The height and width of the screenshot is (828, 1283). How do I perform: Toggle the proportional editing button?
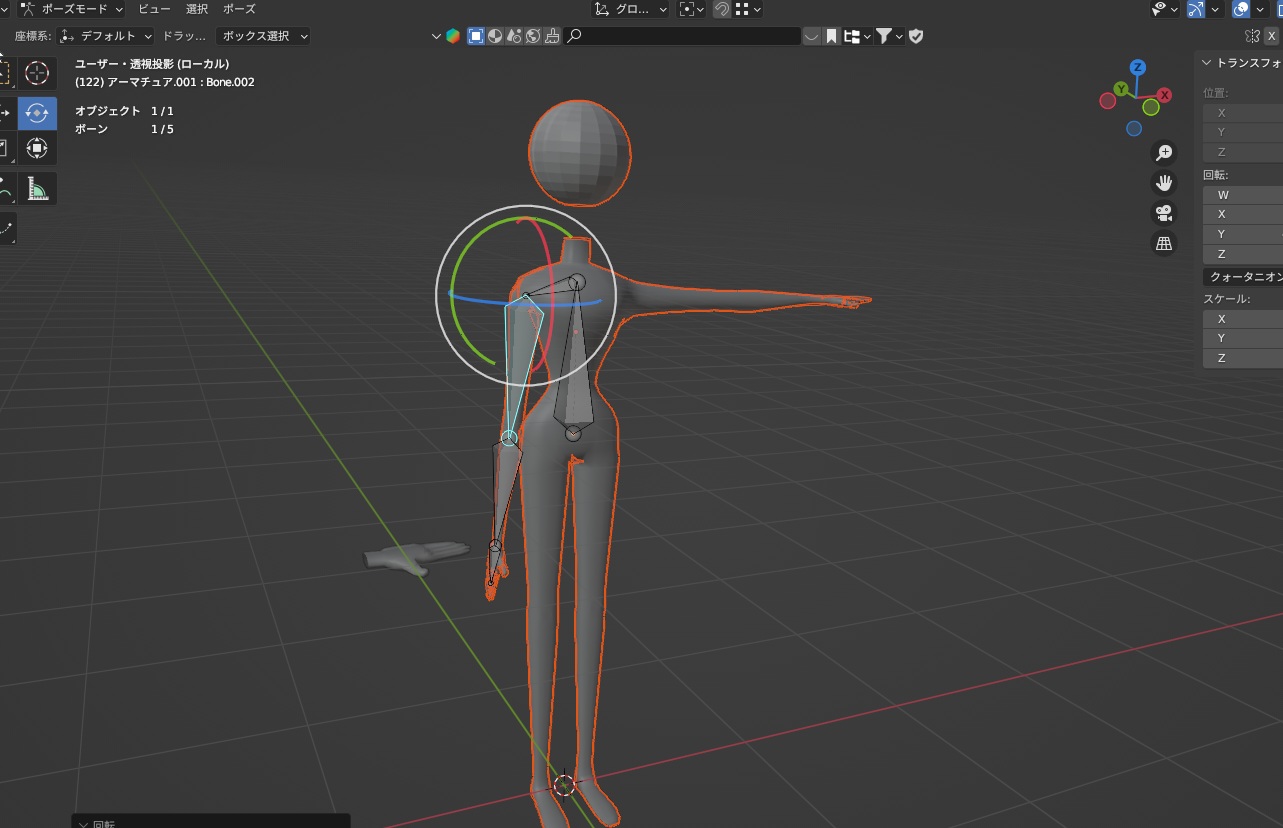[x=744, y=10]
